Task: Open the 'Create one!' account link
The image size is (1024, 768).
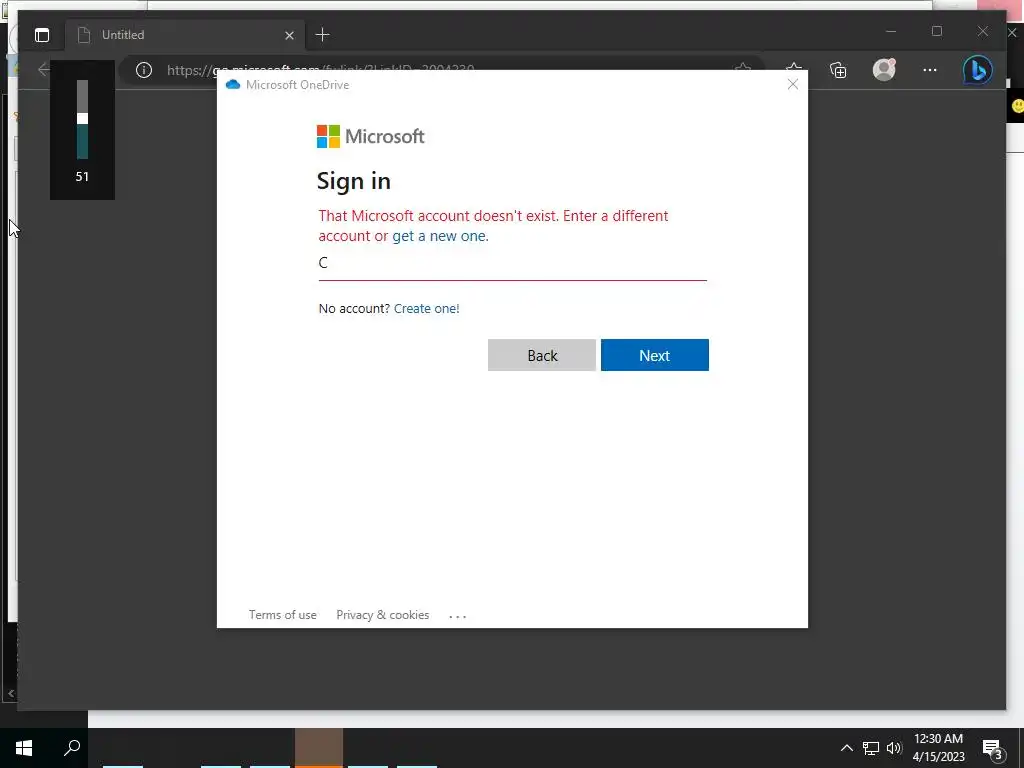Action: pos(426,308)
